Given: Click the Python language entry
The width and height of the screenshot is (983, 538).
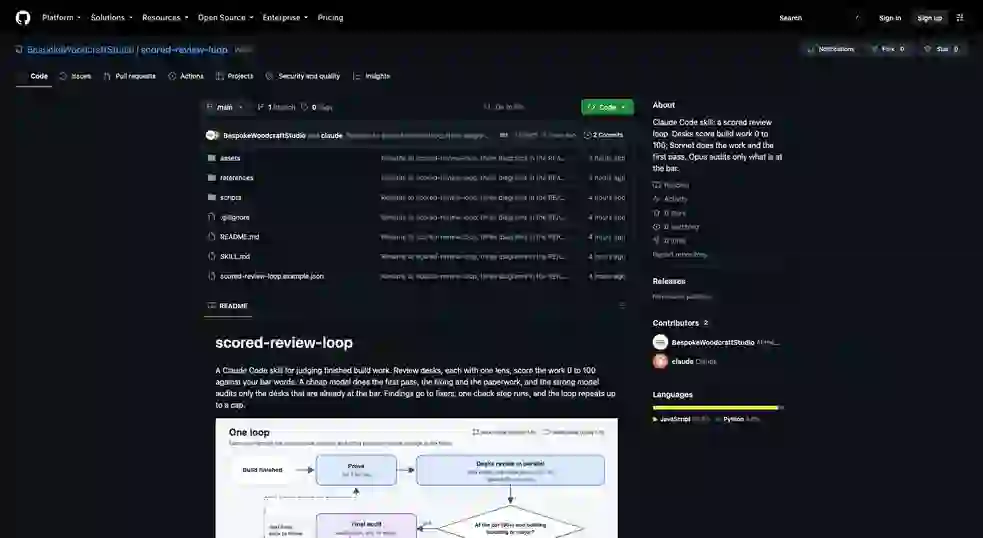Looking at the screenshot, I should [x=737, y=419].
